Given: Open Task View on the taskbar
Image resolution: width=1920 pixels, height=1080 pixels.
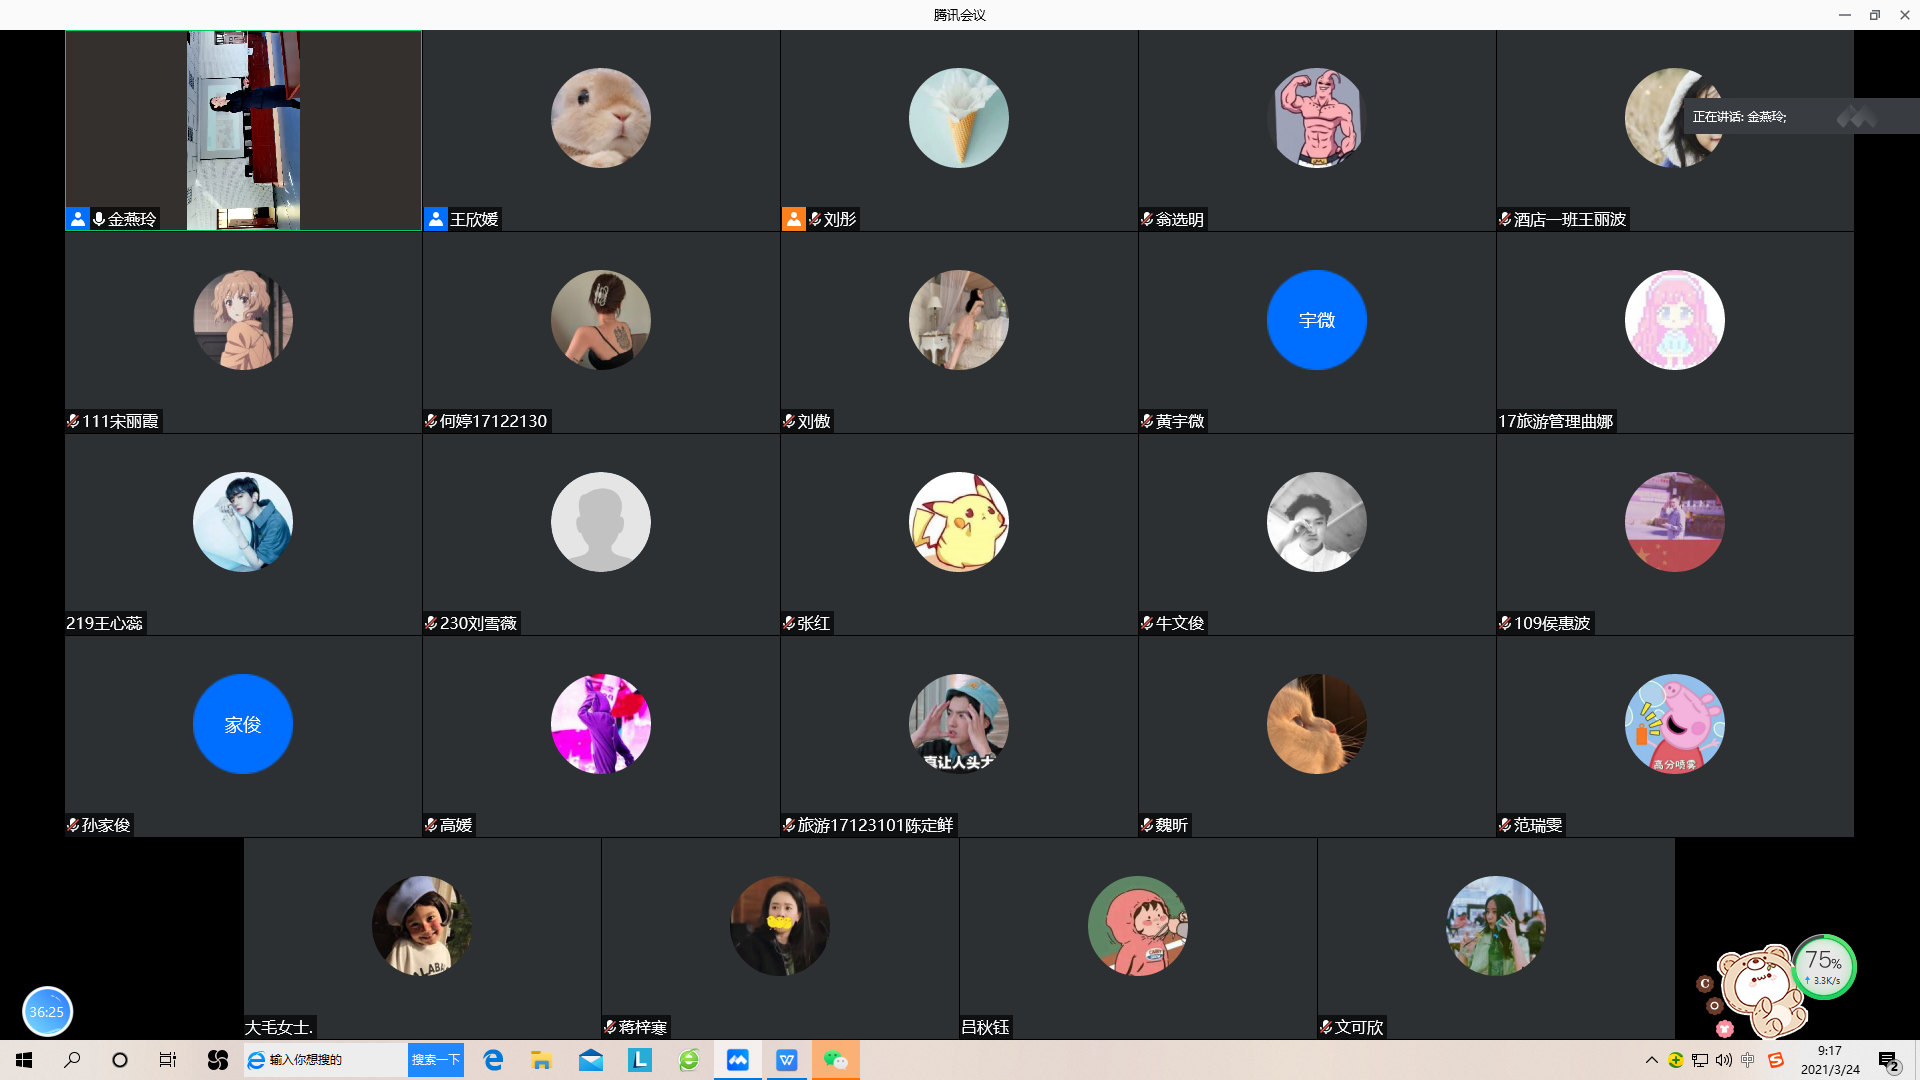Looking at the screenshot, I should click(168, 1060).
